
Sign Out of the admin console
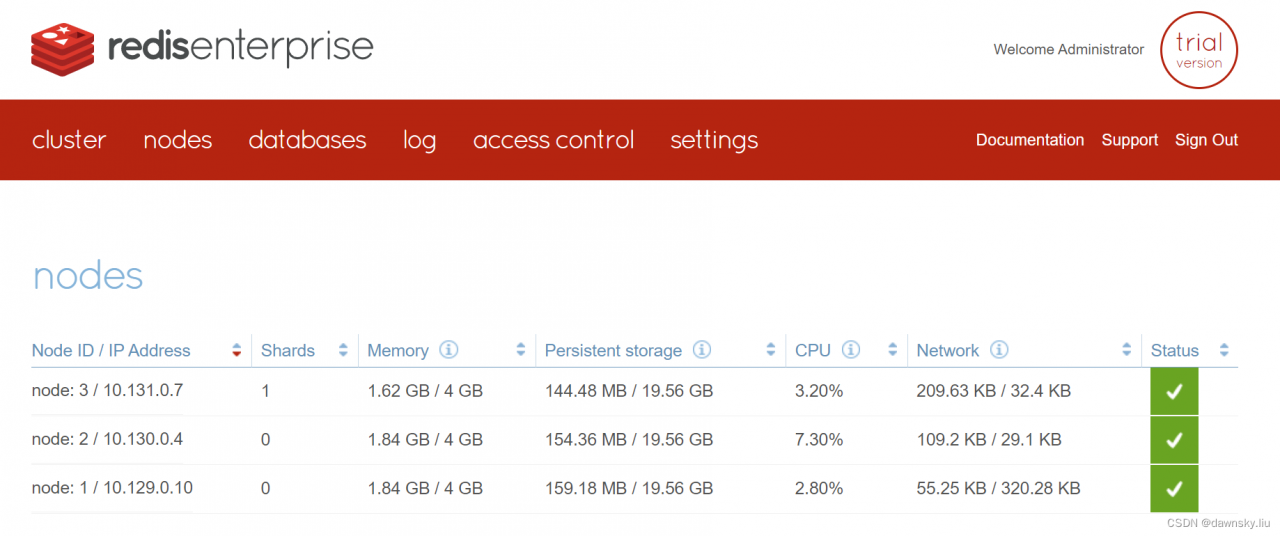(x=1206, y=140)
